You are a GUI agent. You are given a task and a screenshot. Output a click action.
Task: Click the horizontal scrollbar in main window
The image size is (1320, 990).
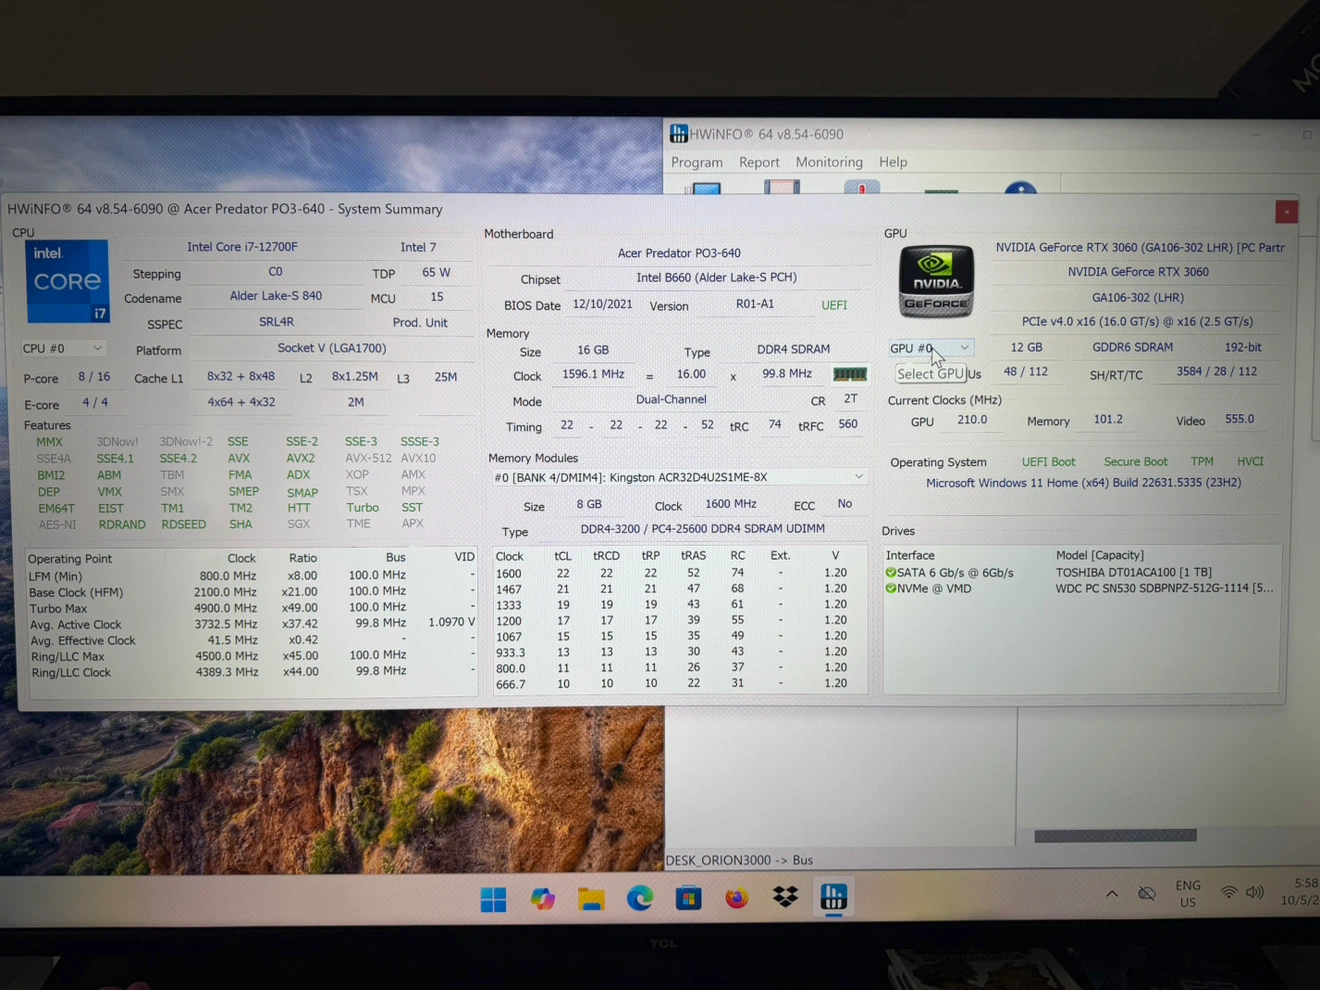(x=1115, y=836)
